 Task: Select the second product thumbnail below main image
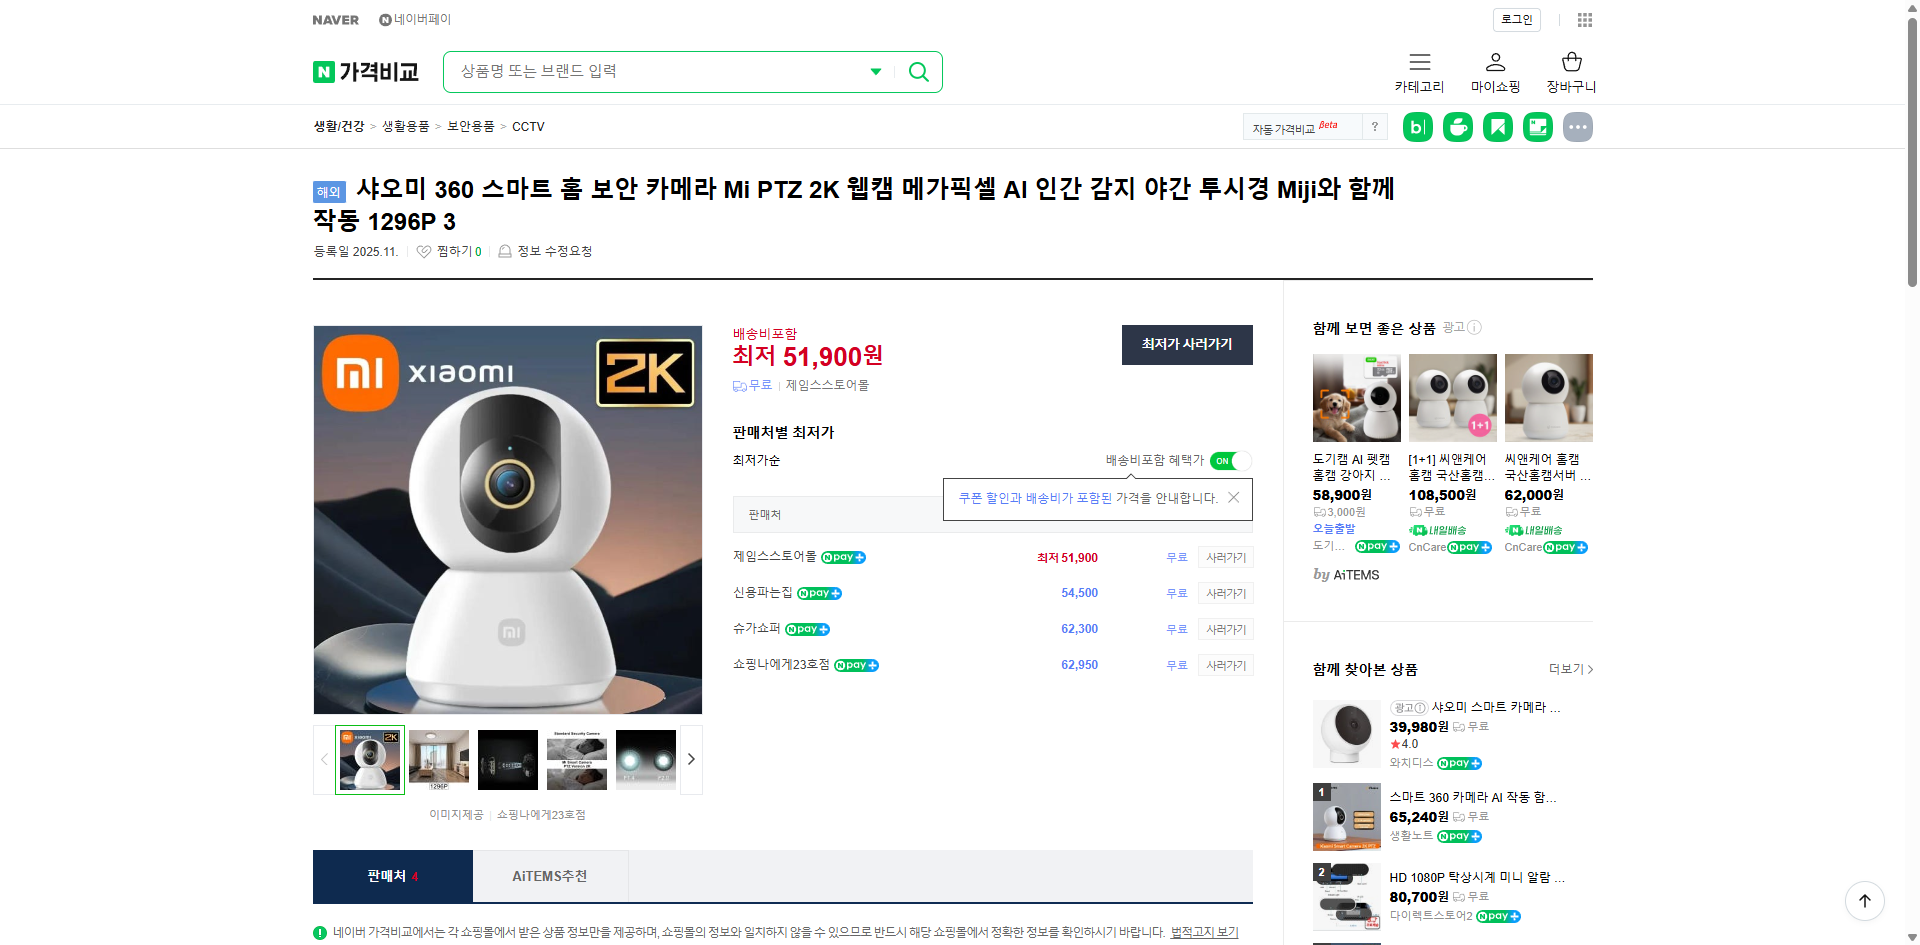click(438, 760)
